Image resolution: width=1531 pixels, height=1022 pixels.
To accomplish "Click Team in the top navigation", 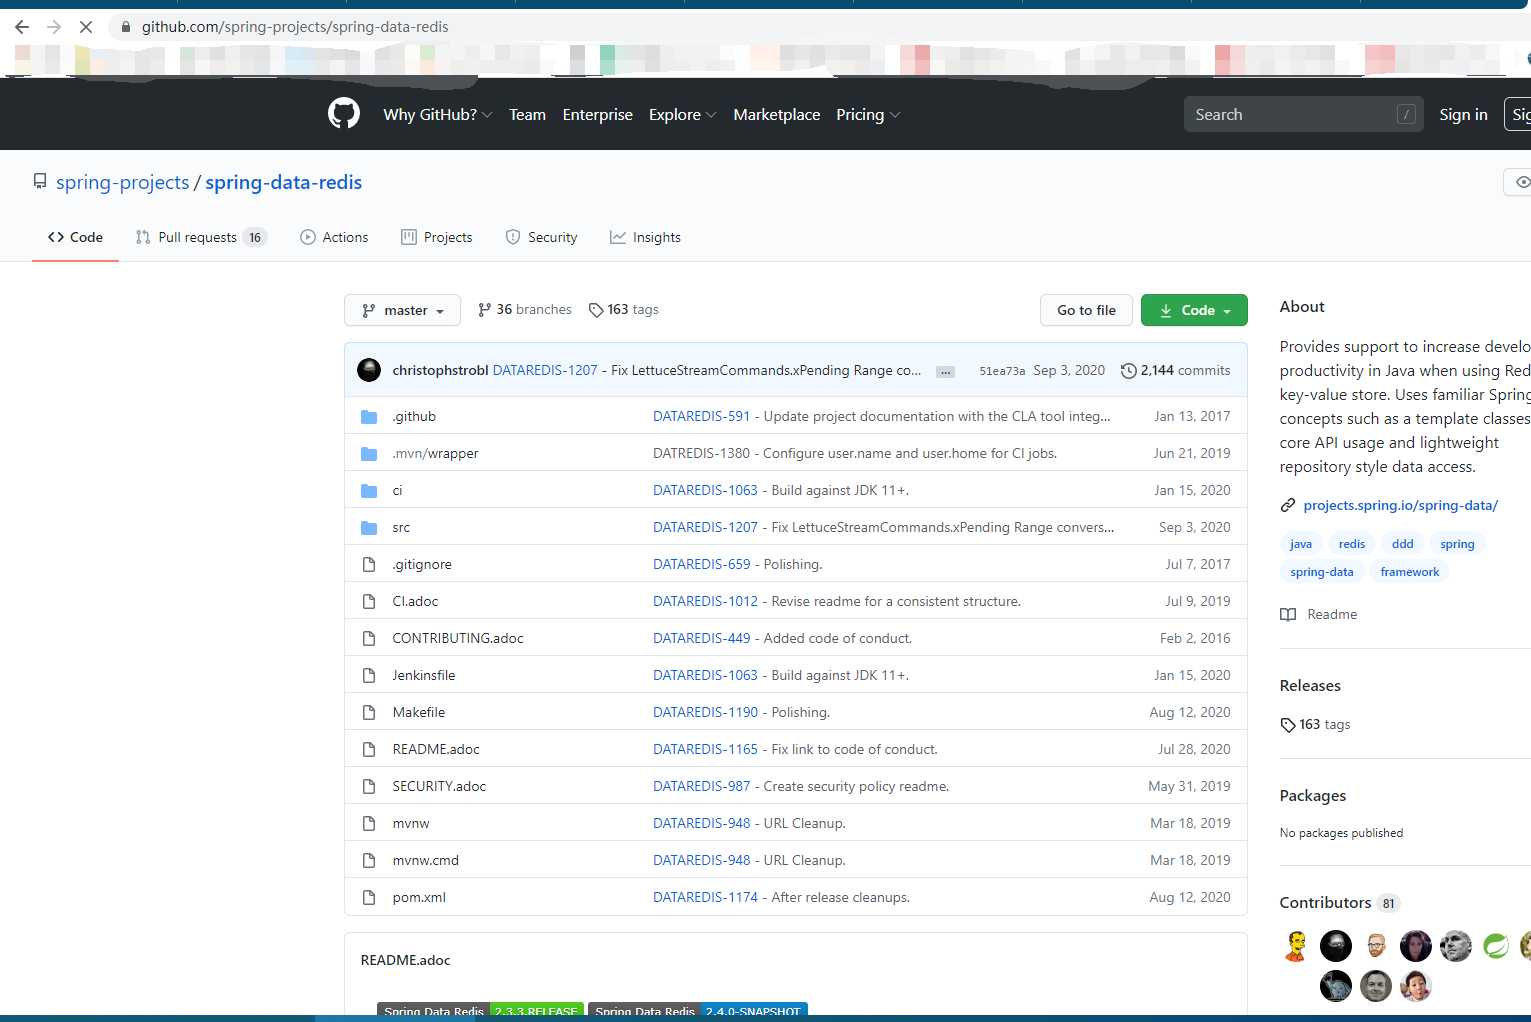I will (x=527, y=114).
